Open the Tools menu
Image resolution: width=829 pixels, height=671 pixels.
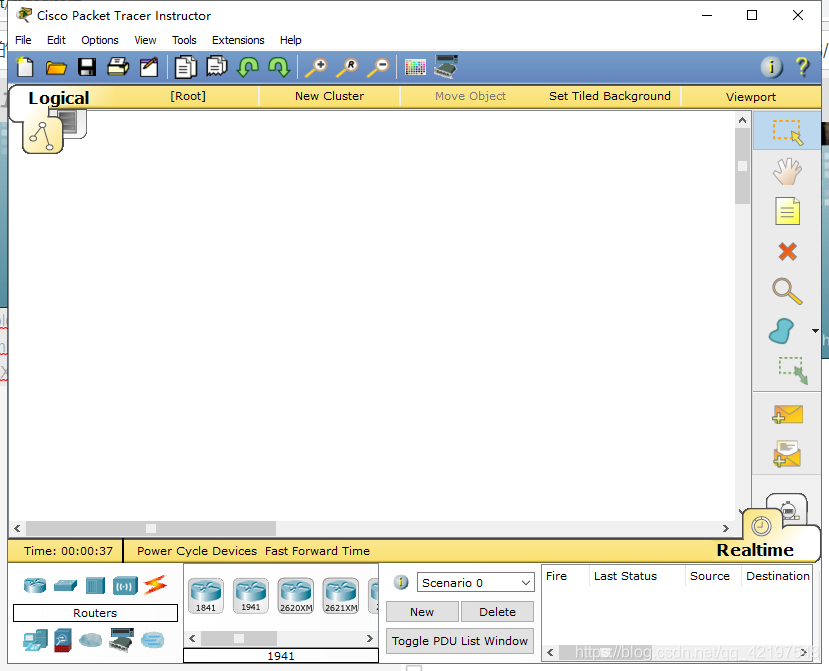(184, 40)
